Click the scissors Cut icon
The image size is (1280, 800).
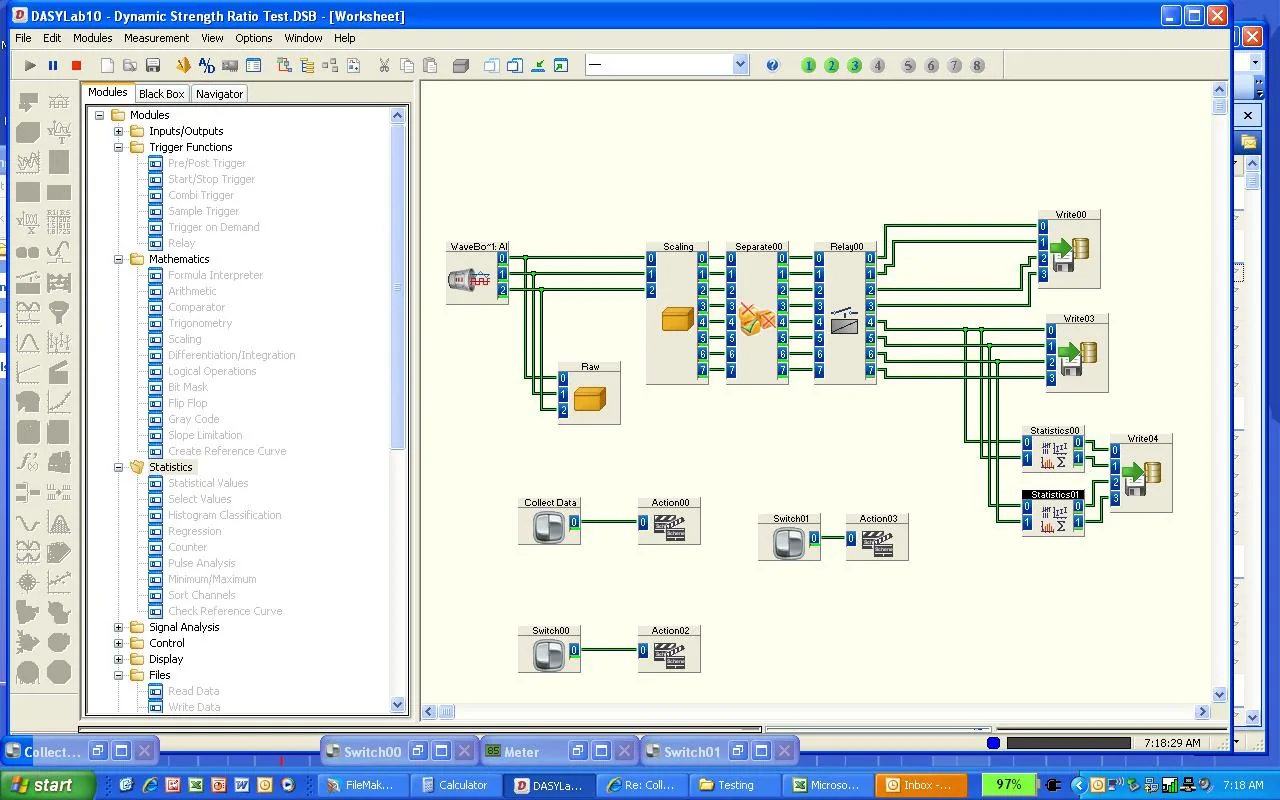tap(384, 66)
